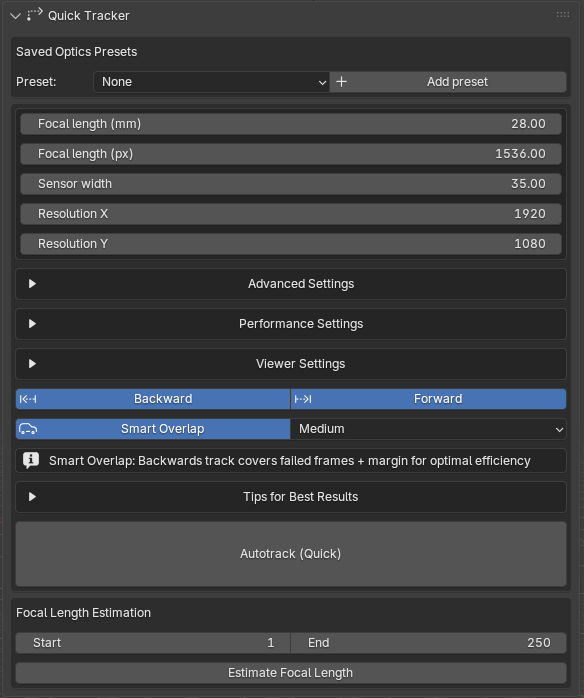Viewport: 584px width, 698px height.
Task: Click the plus icon for Add preset
Action: tap(341, 82)
